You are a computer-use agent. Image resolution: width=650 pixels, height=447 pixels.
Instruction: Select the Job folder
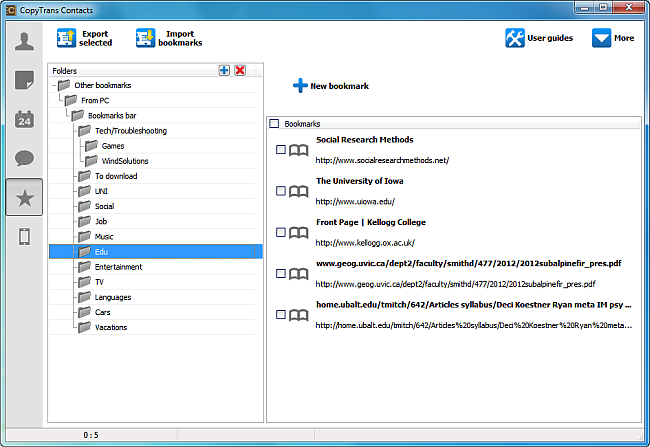pos(101,221)
